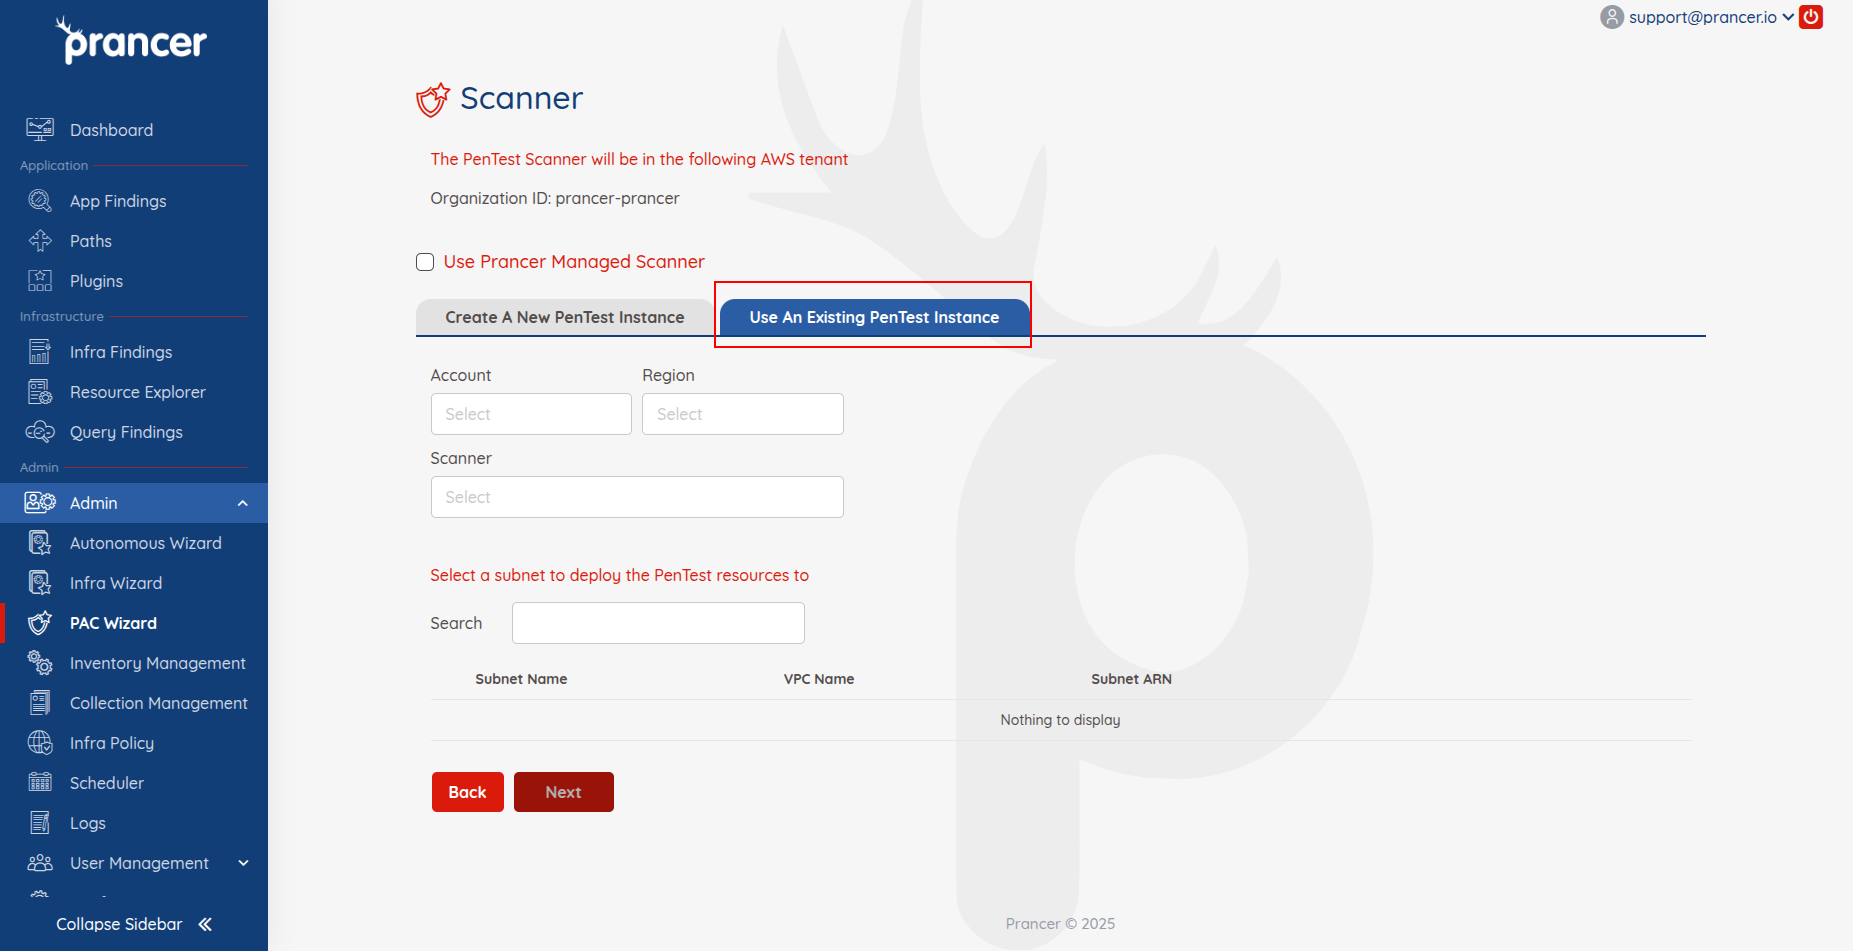Click the Infra Policy globe icon
The width and height of the screenshot is (1853, 951).
tap(40, 743)
